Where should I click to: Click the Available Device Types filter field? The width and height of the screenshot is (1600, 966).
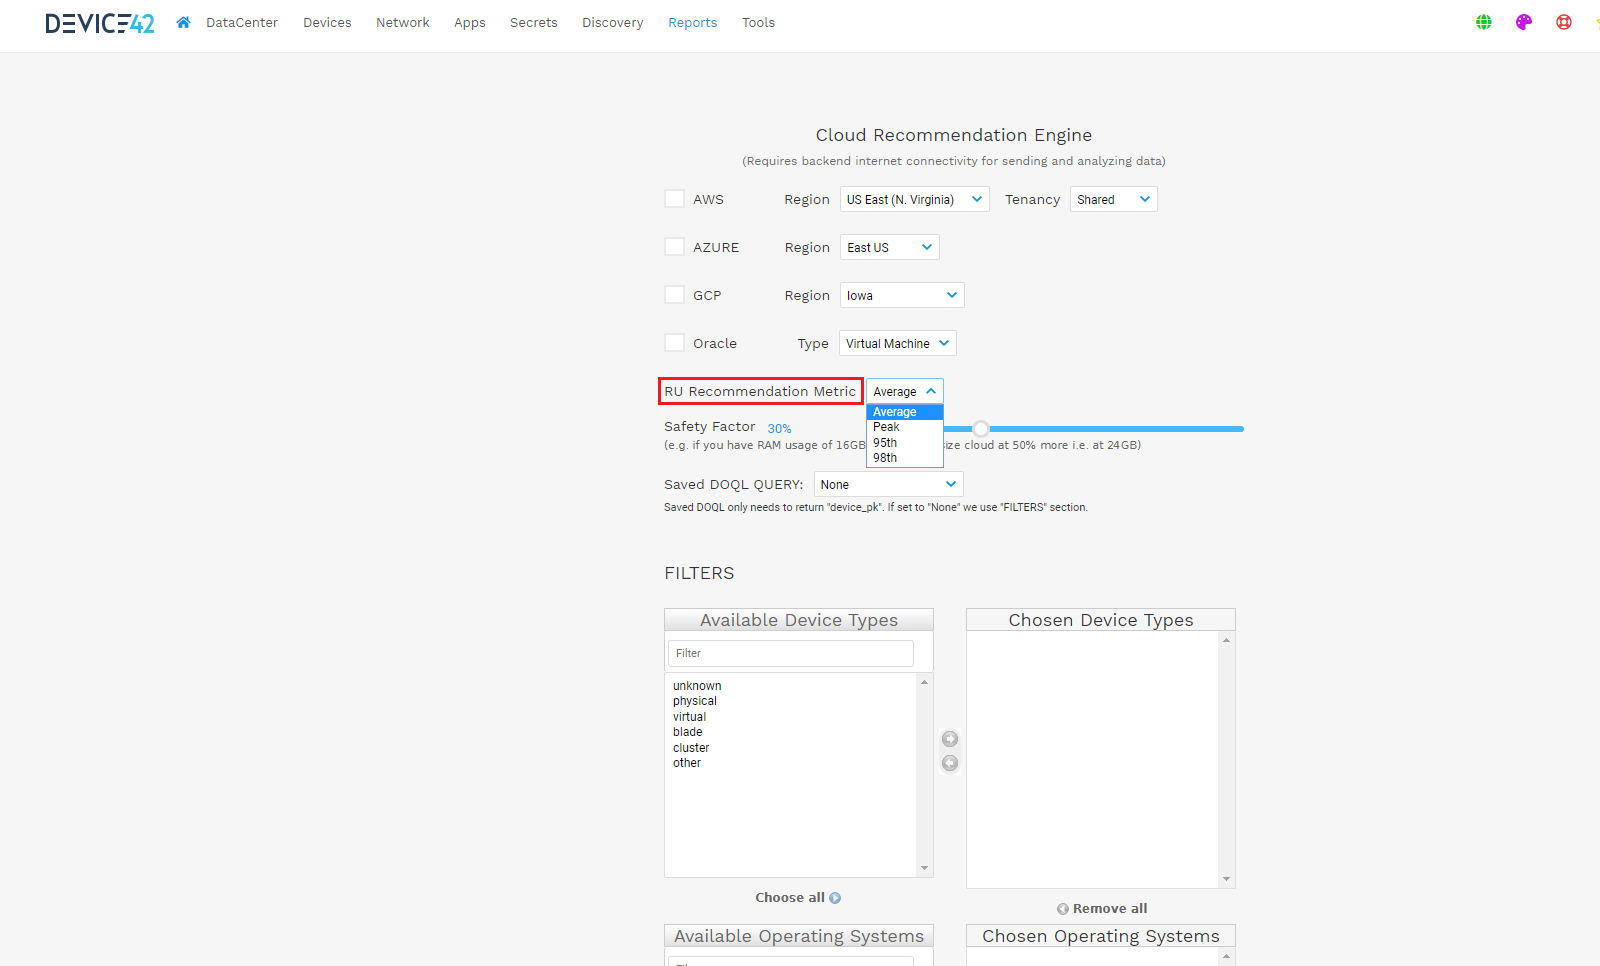click(x=791, y=653)
